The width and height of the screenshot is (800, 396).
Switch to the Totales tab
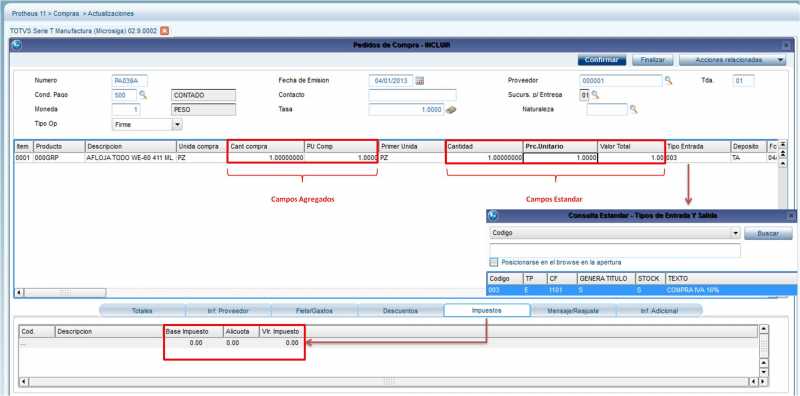(x=142, y=310)
